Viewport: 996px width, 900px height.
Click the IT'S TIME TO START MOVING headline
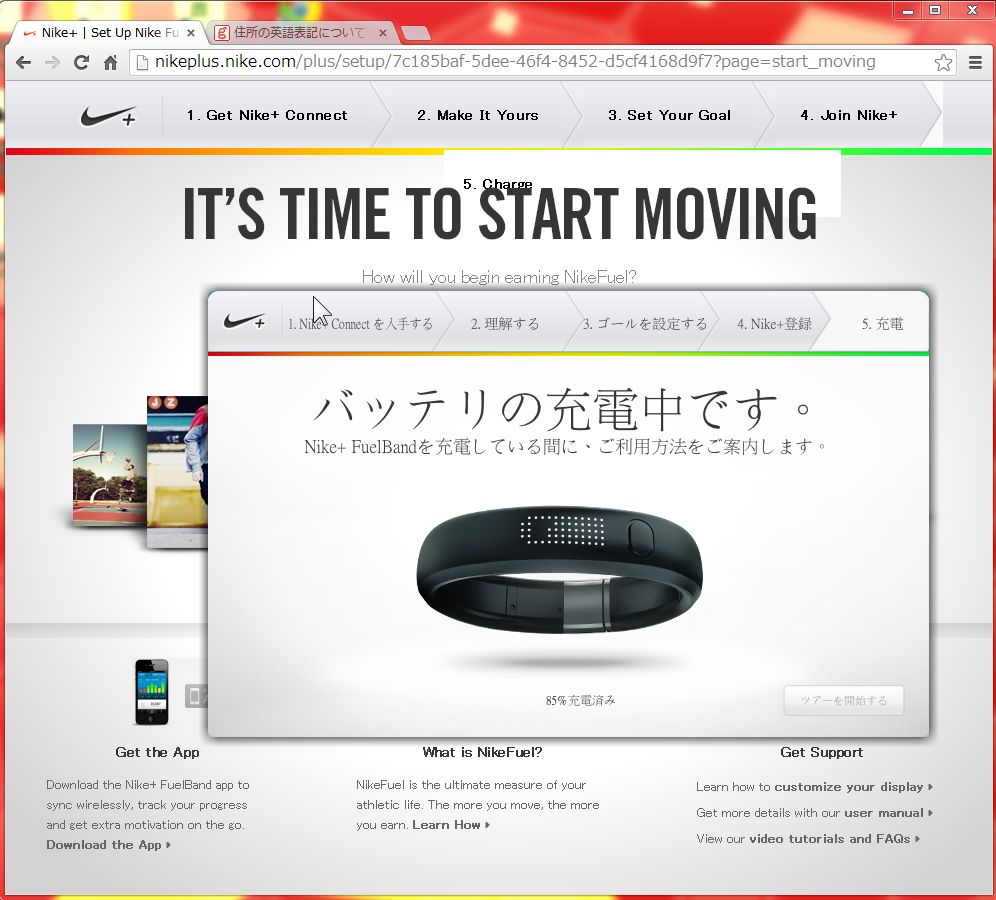[499, 213]
